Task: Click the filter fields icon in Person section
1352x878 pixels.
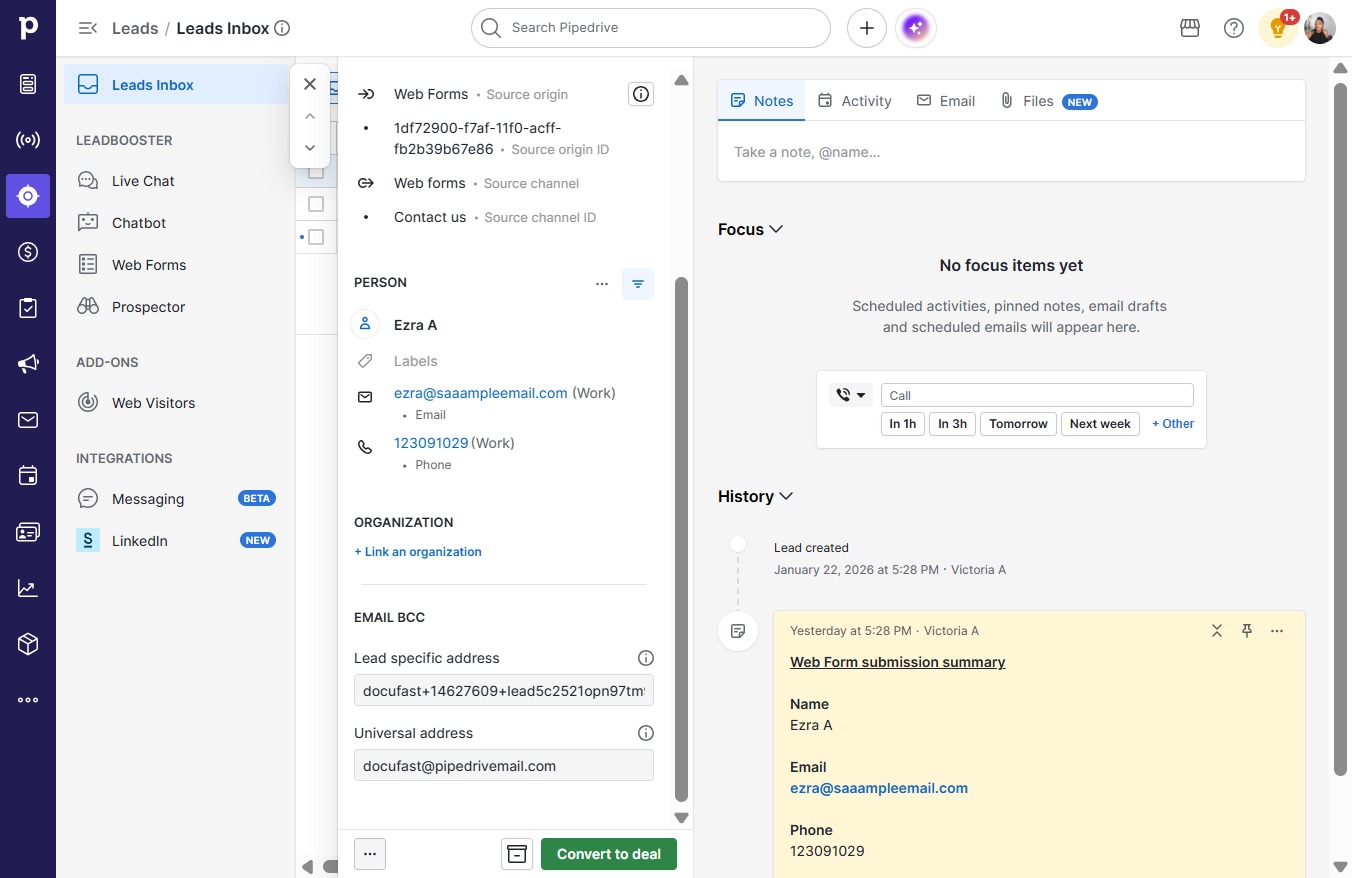Action: [638, 284]
